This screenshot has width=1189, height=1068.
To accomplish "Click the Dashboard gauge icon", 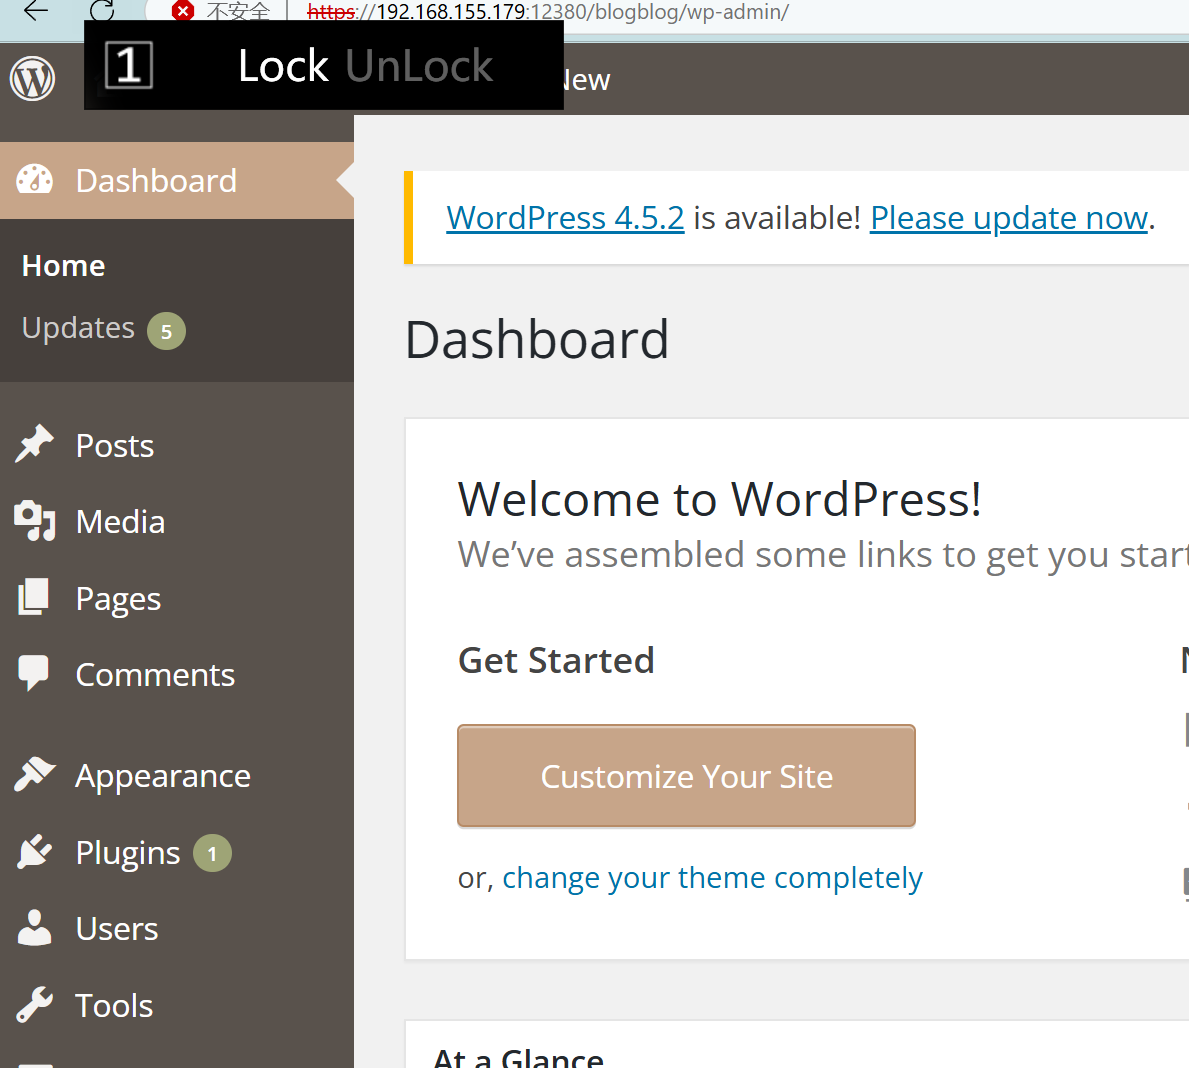I will [x=34, y=181].
